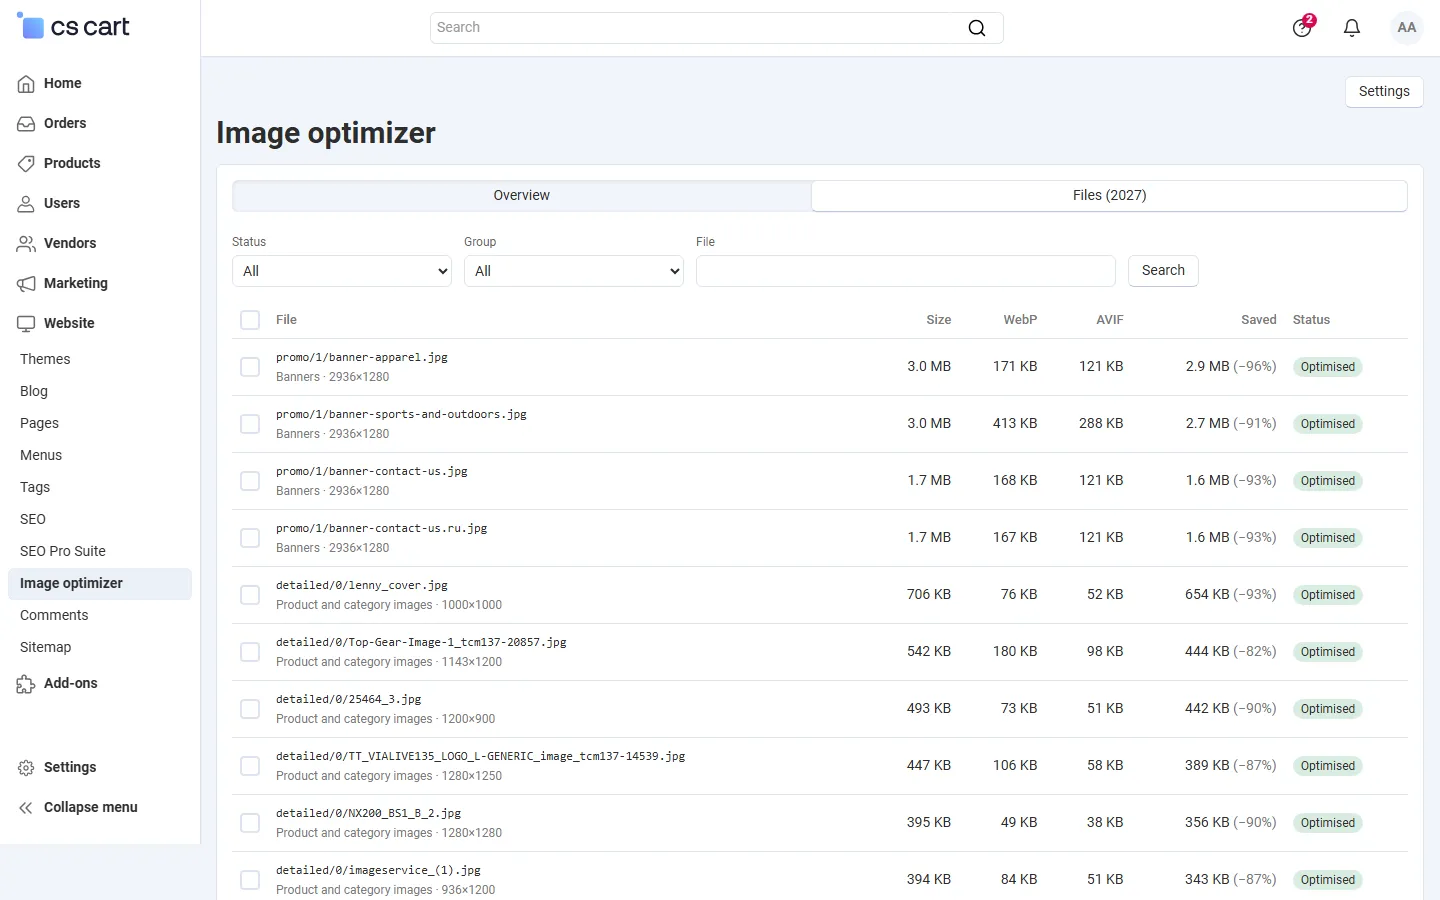Select Image optimizer menu item
Screen dimensions: 1440x900
click(100, 584)
